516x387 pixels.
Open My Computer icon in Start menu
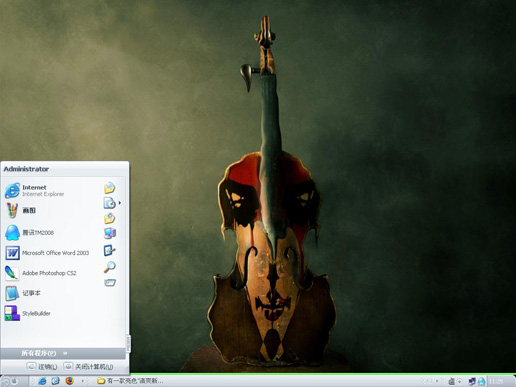click(110, 233)
